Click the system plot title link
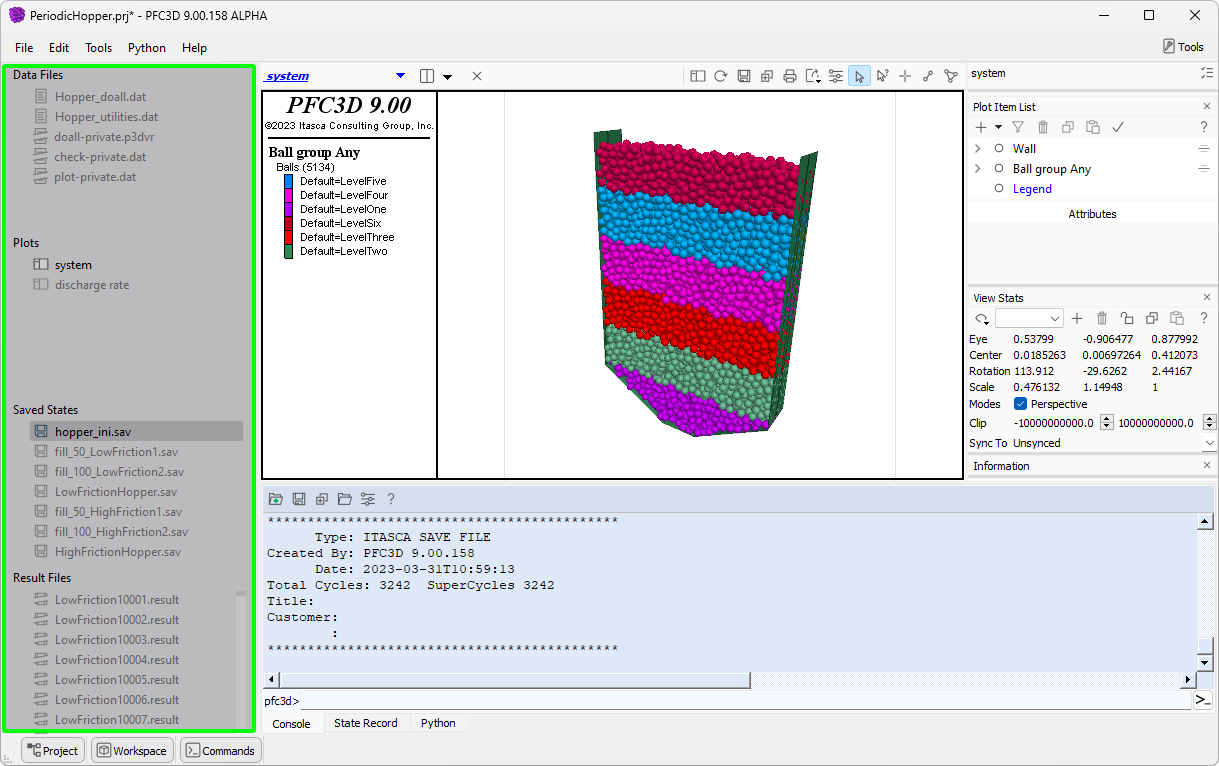This screenshot has width=1219, height=766. [x=287, y=76]
